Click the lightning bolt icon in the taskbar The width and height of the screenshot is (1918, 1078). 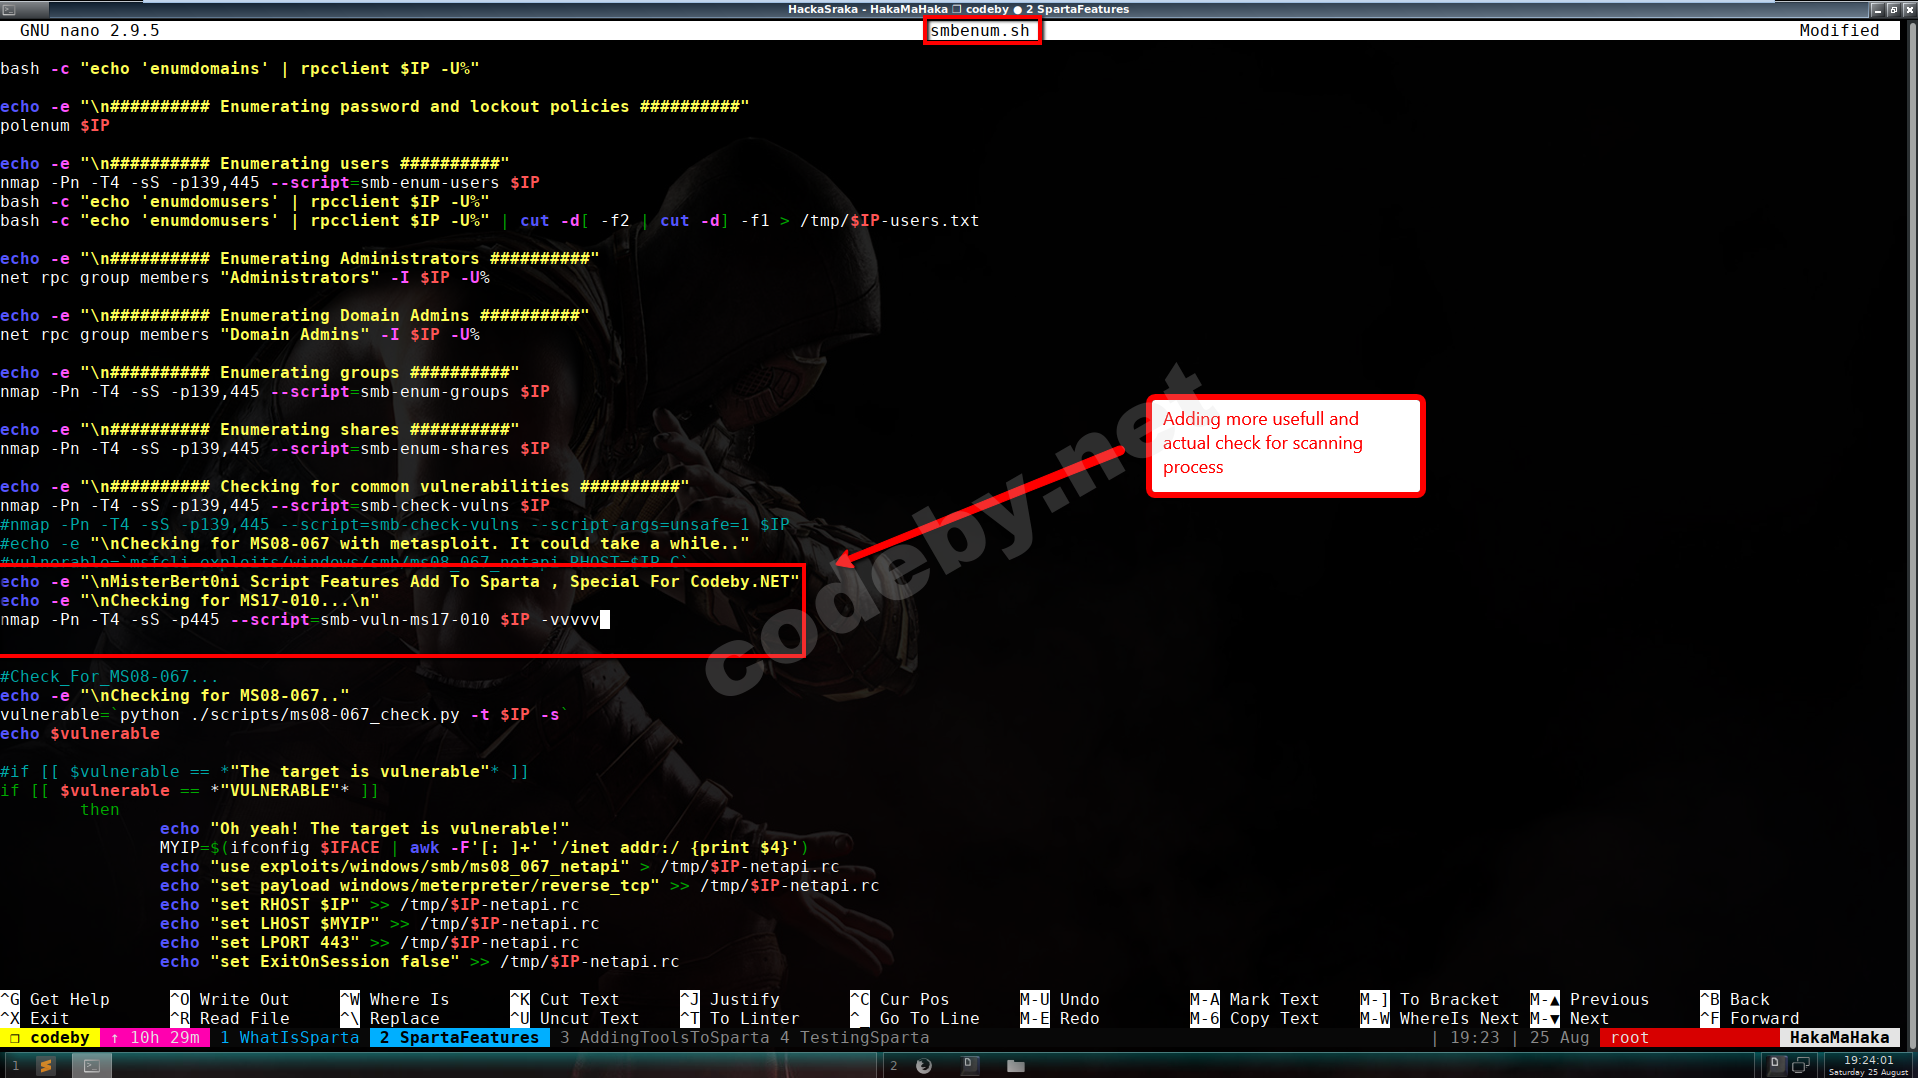tap(45, 1065)
